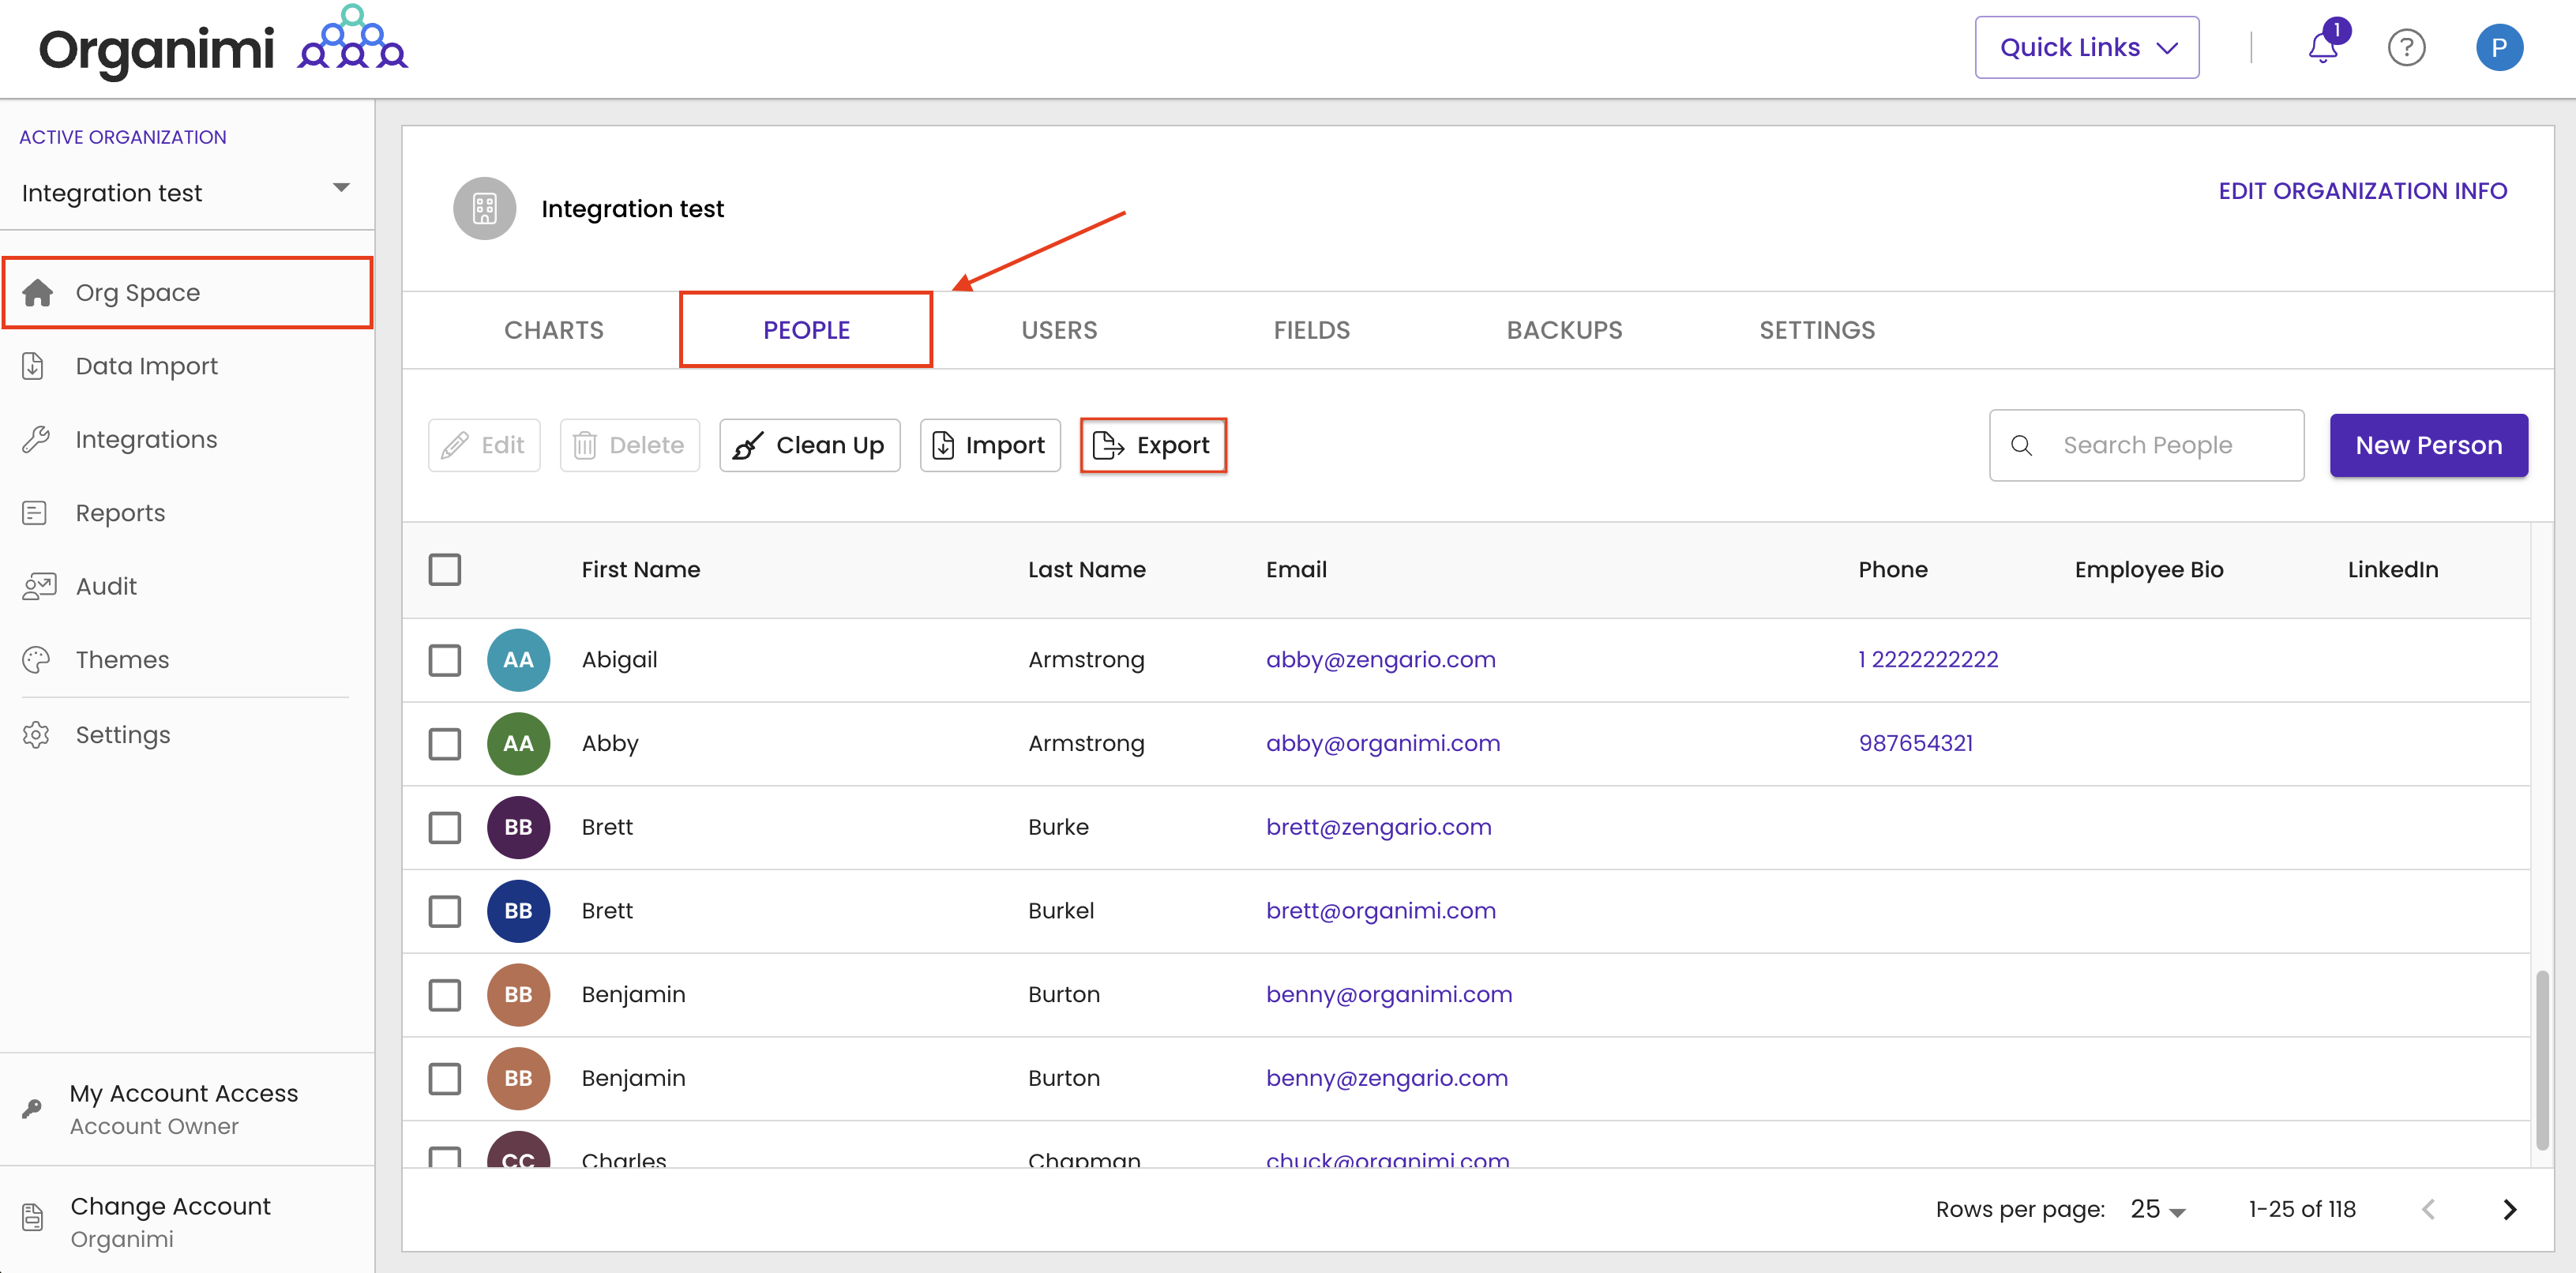This screenshot has width=2576, height=1273.
Task: Click the help question mark icon
Action: [2406, 47]
